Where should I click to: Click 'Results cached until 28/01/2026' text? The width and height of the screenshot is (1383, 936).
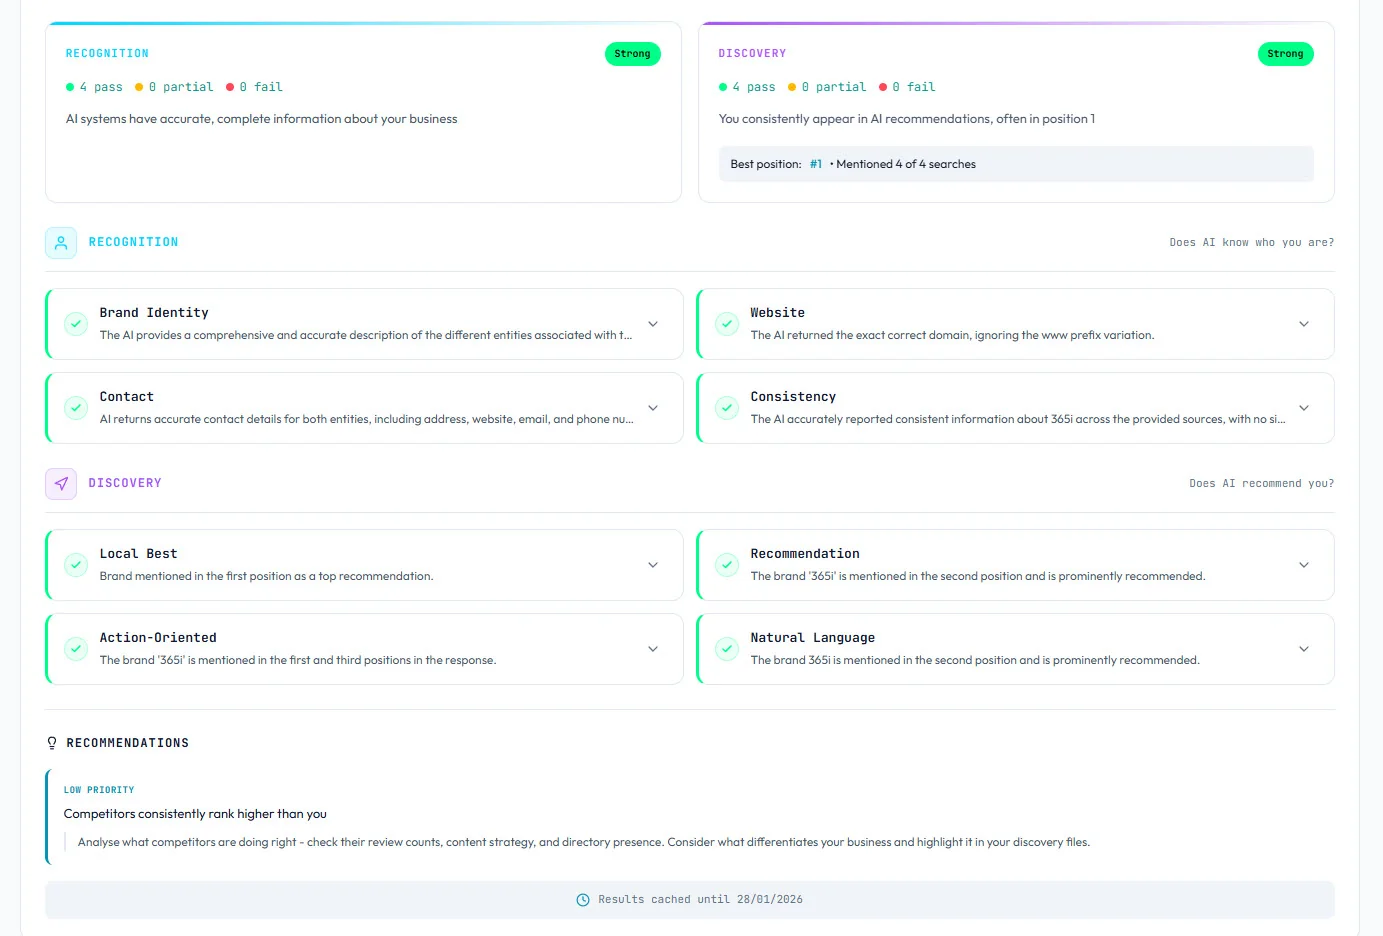700,900
